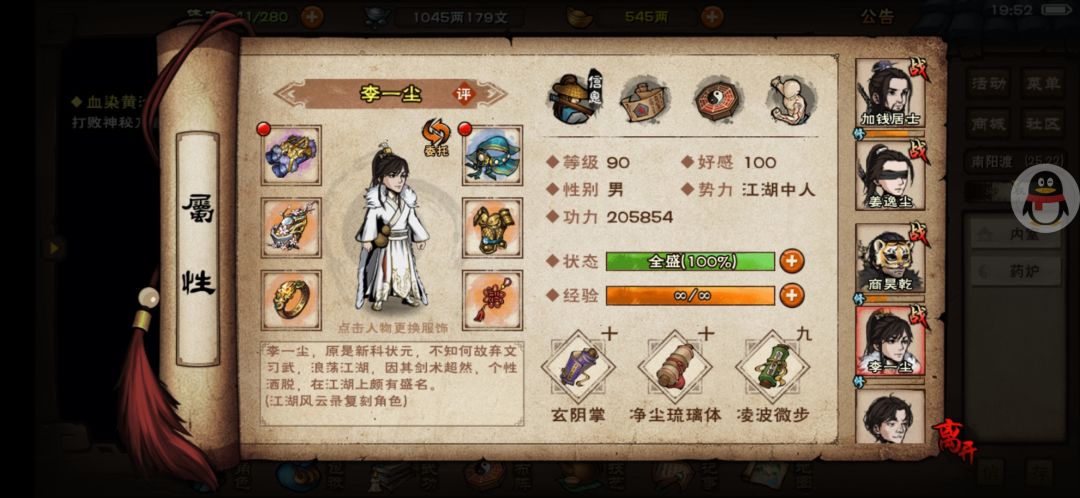Open the 信息 straw-hat info tab

[x=574, y=98]
